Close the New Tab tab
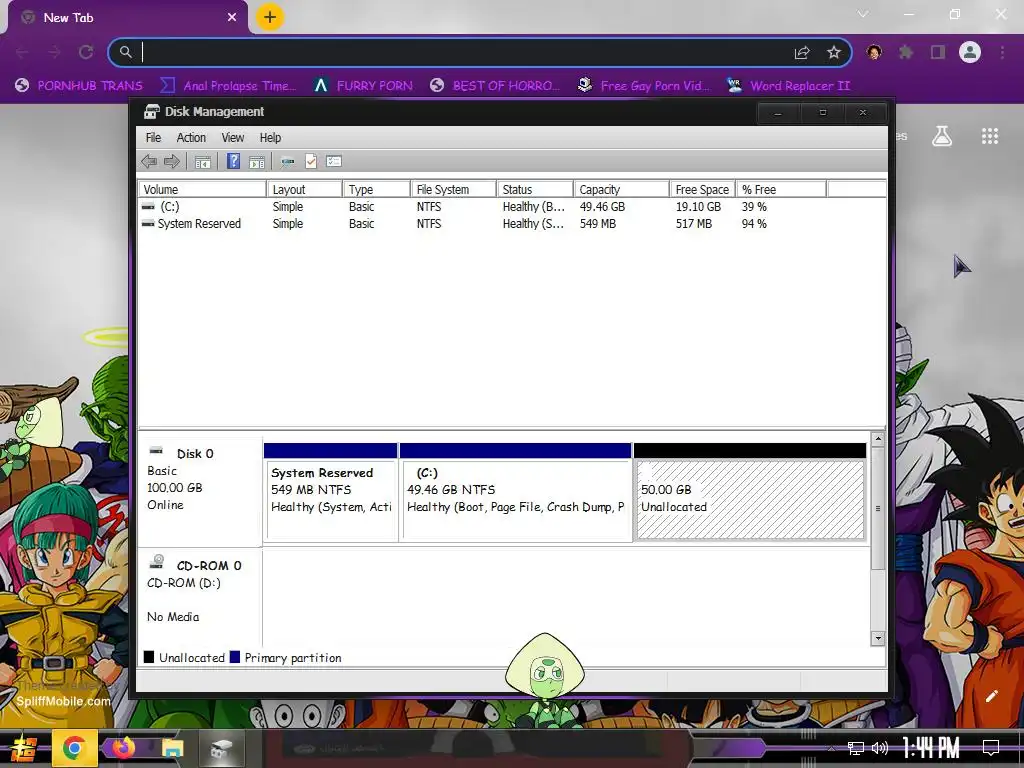This screenshot has height=768, width=1024. click(232, 18)
